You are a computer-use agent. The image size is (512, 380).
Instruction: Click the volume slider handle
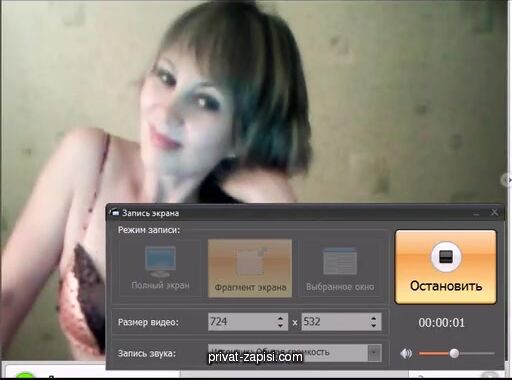[x=454, y=353]
